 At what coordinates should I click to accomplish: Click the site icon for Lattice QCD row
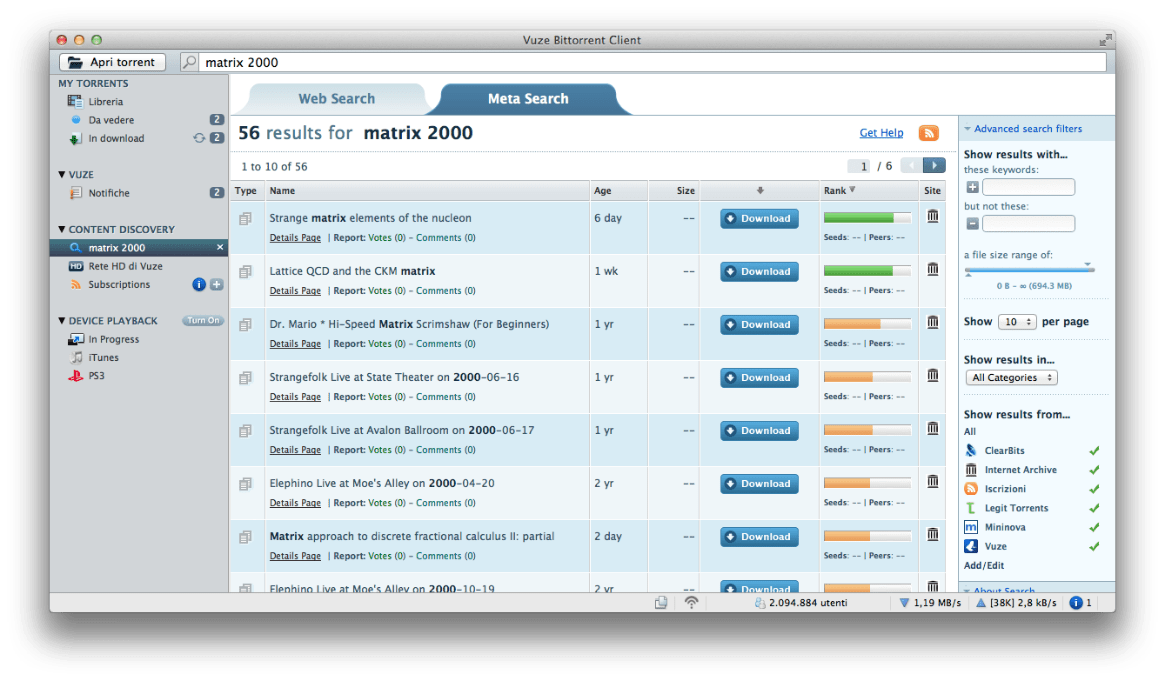coord(932,269)
